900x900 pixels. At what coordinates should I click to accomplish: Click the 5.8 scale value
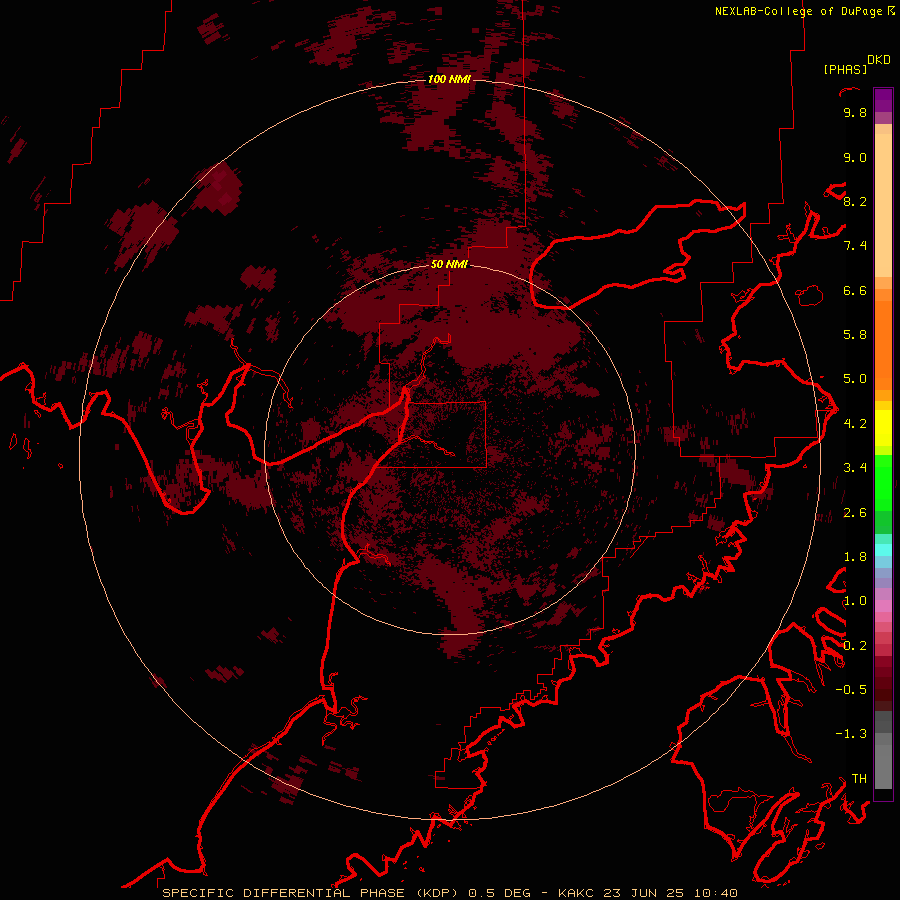coord(855,335)
